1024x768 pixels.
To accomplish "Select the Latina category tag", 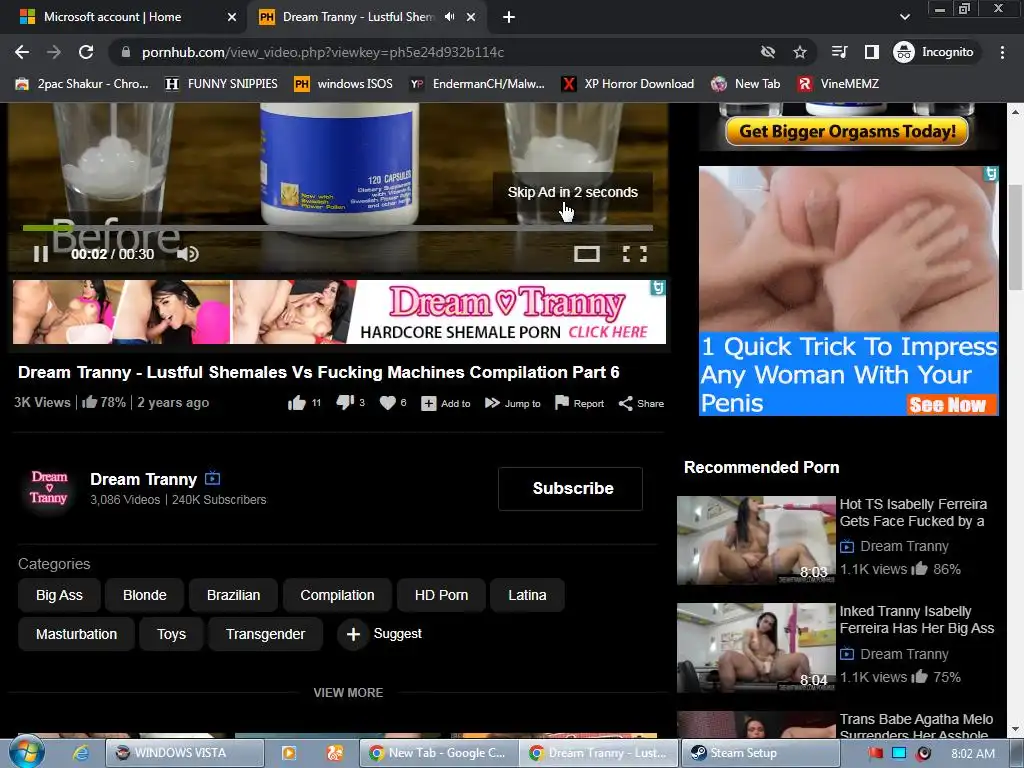I will click(527, 595).
